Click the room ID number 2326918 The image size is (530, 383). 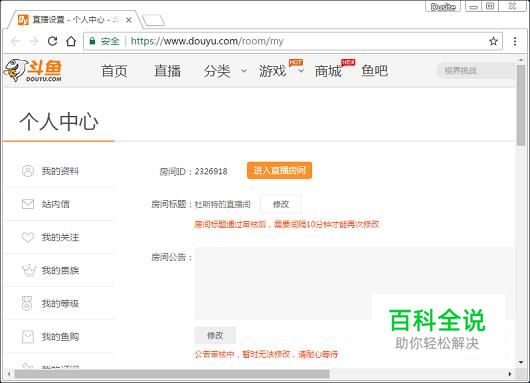211,171
